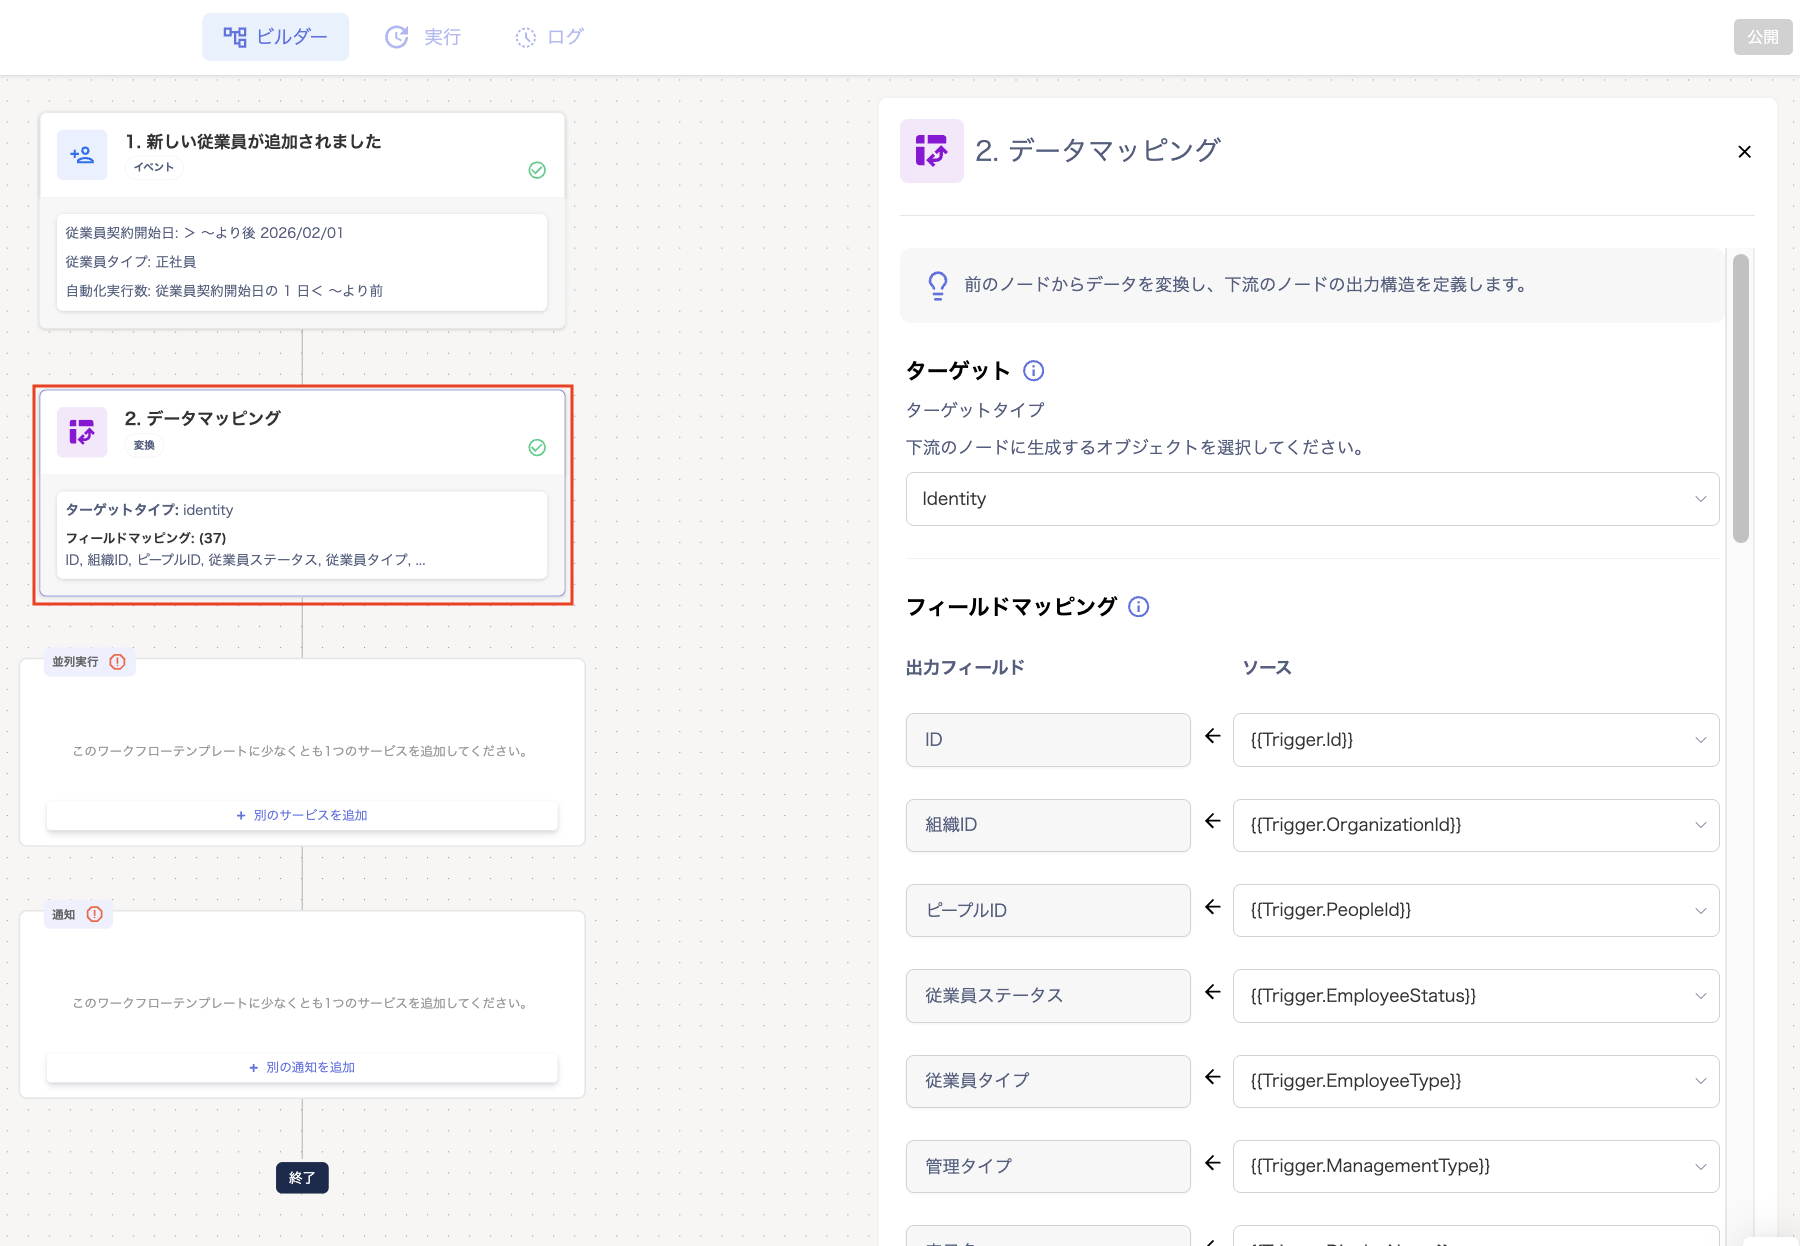
Task: Open the ログ tab
Action: click(x=550, y=37)
